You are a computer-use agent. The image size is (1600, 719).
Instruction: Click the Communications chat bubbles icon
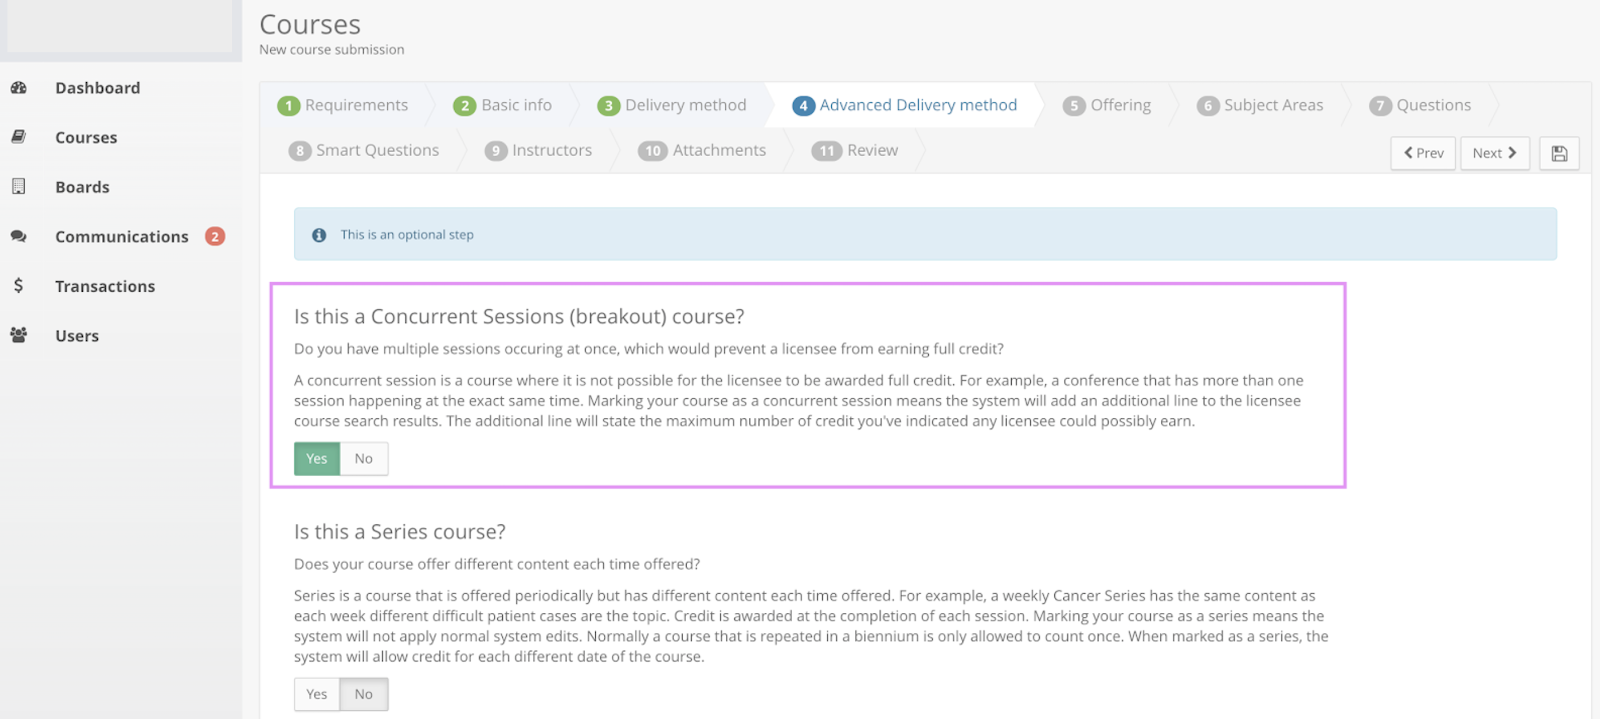[x=18, y=236]
